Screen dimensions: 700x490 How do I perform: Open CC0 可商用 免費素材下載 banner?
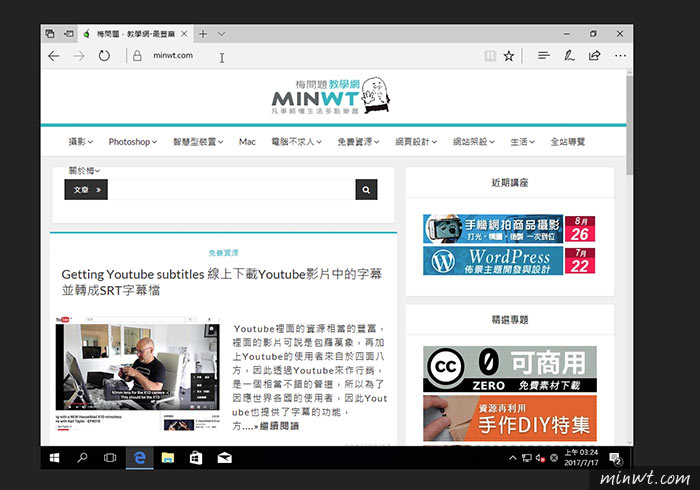click(x=510, y=369)
